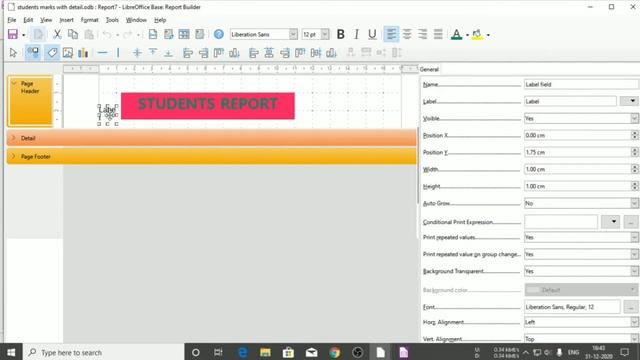Open the Conditional Print Expression dropdown arrow

click(610, 222)
